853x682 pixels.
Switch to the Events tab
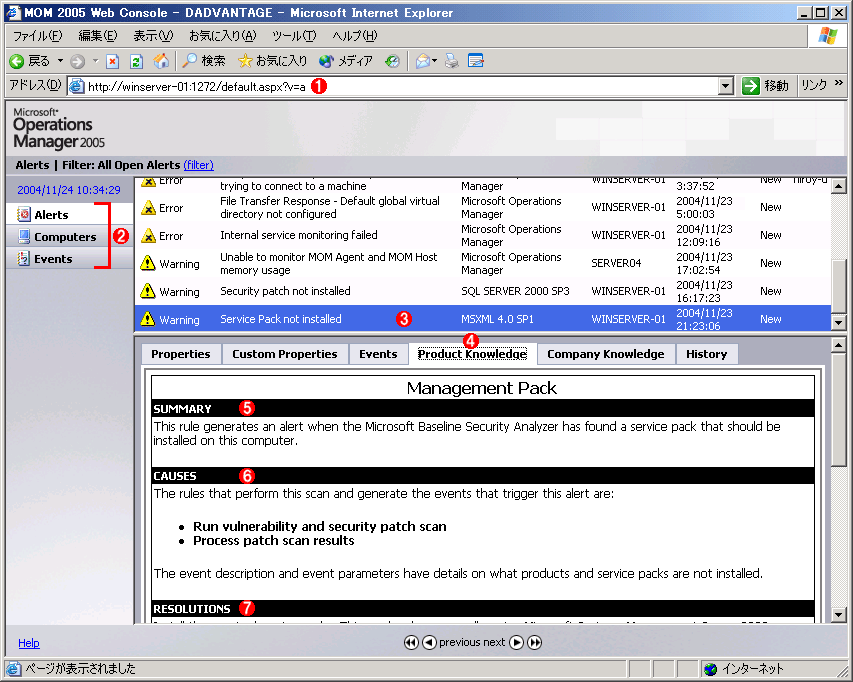click(x=378, y=354)
